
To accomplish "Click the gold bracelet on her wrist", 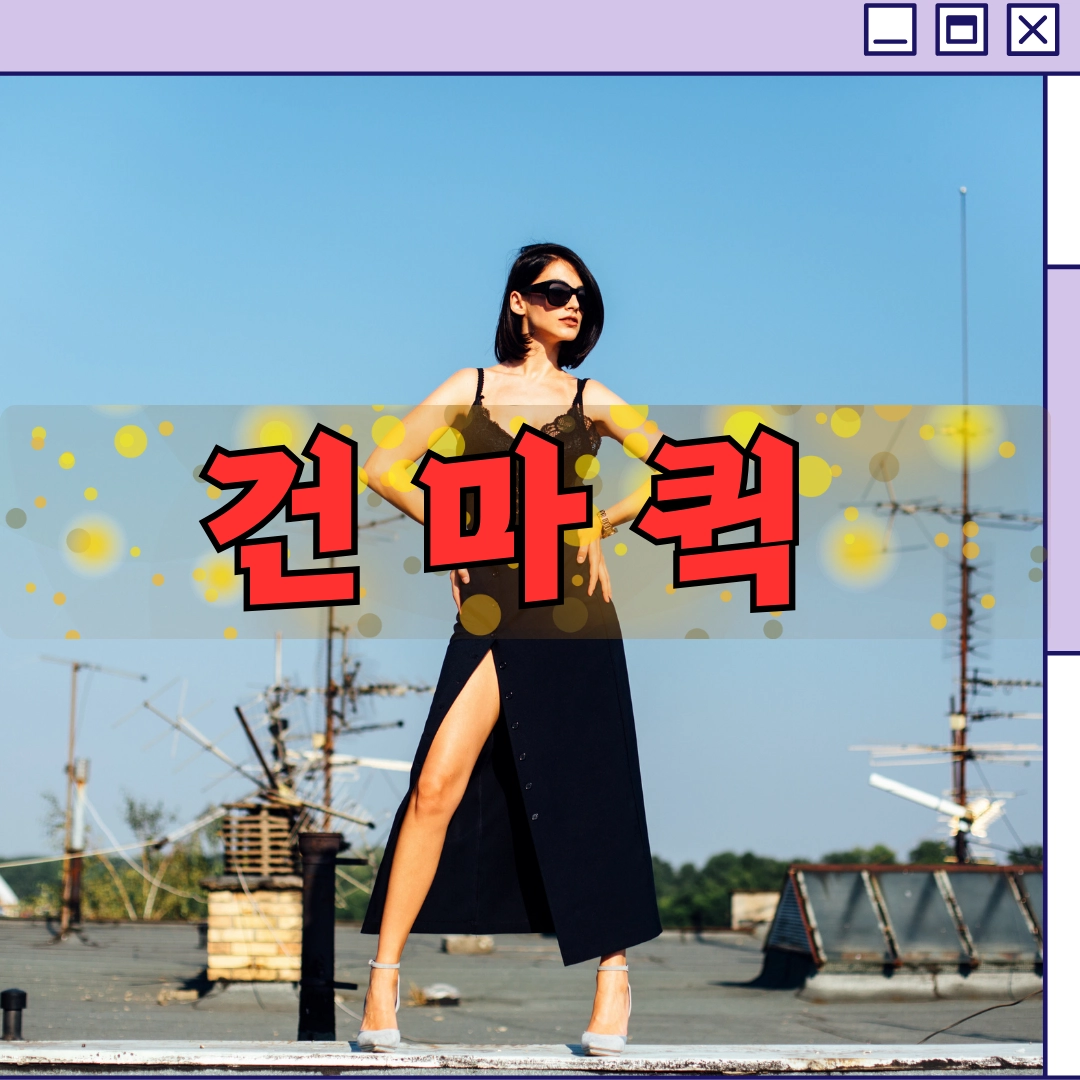I will pyautogui.click(x=606, y=523).
